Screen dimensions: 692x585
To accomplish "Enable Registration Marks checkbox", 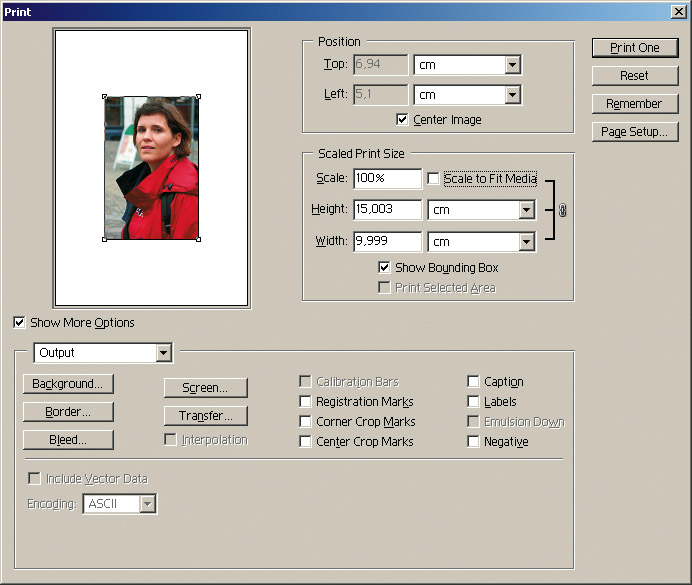I will (x=305, y=401).
